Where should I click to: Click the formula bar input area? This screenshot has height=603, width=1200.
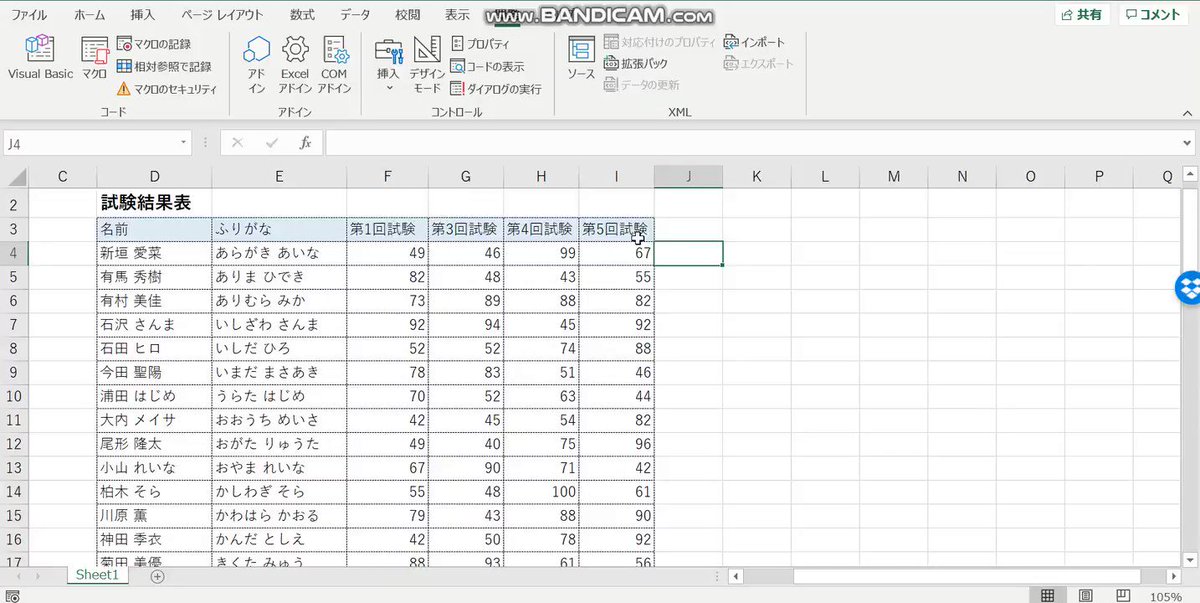(x=751, y=143)
